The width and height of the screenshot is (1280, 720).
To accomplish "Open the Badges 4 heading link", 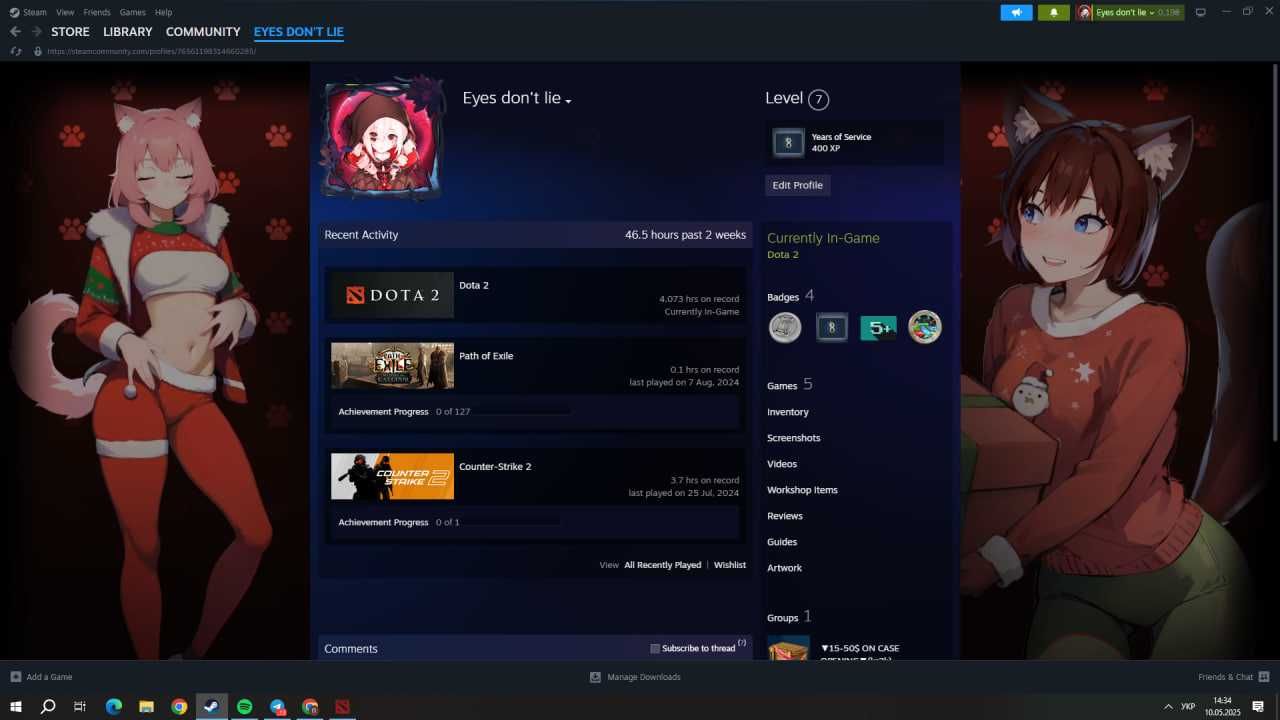I will click(x=791, y=296).
